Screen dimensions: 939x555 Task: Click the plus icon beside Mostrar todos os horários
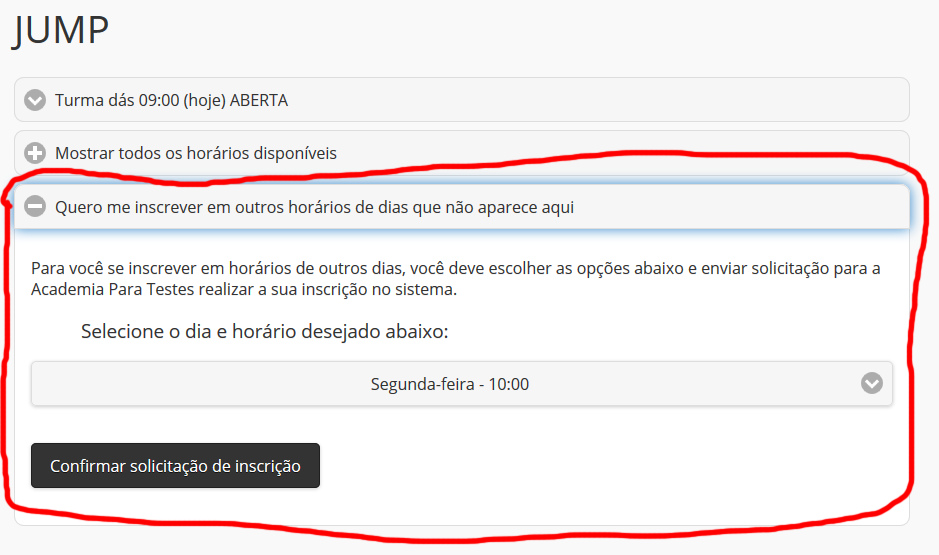coord(36,153)
